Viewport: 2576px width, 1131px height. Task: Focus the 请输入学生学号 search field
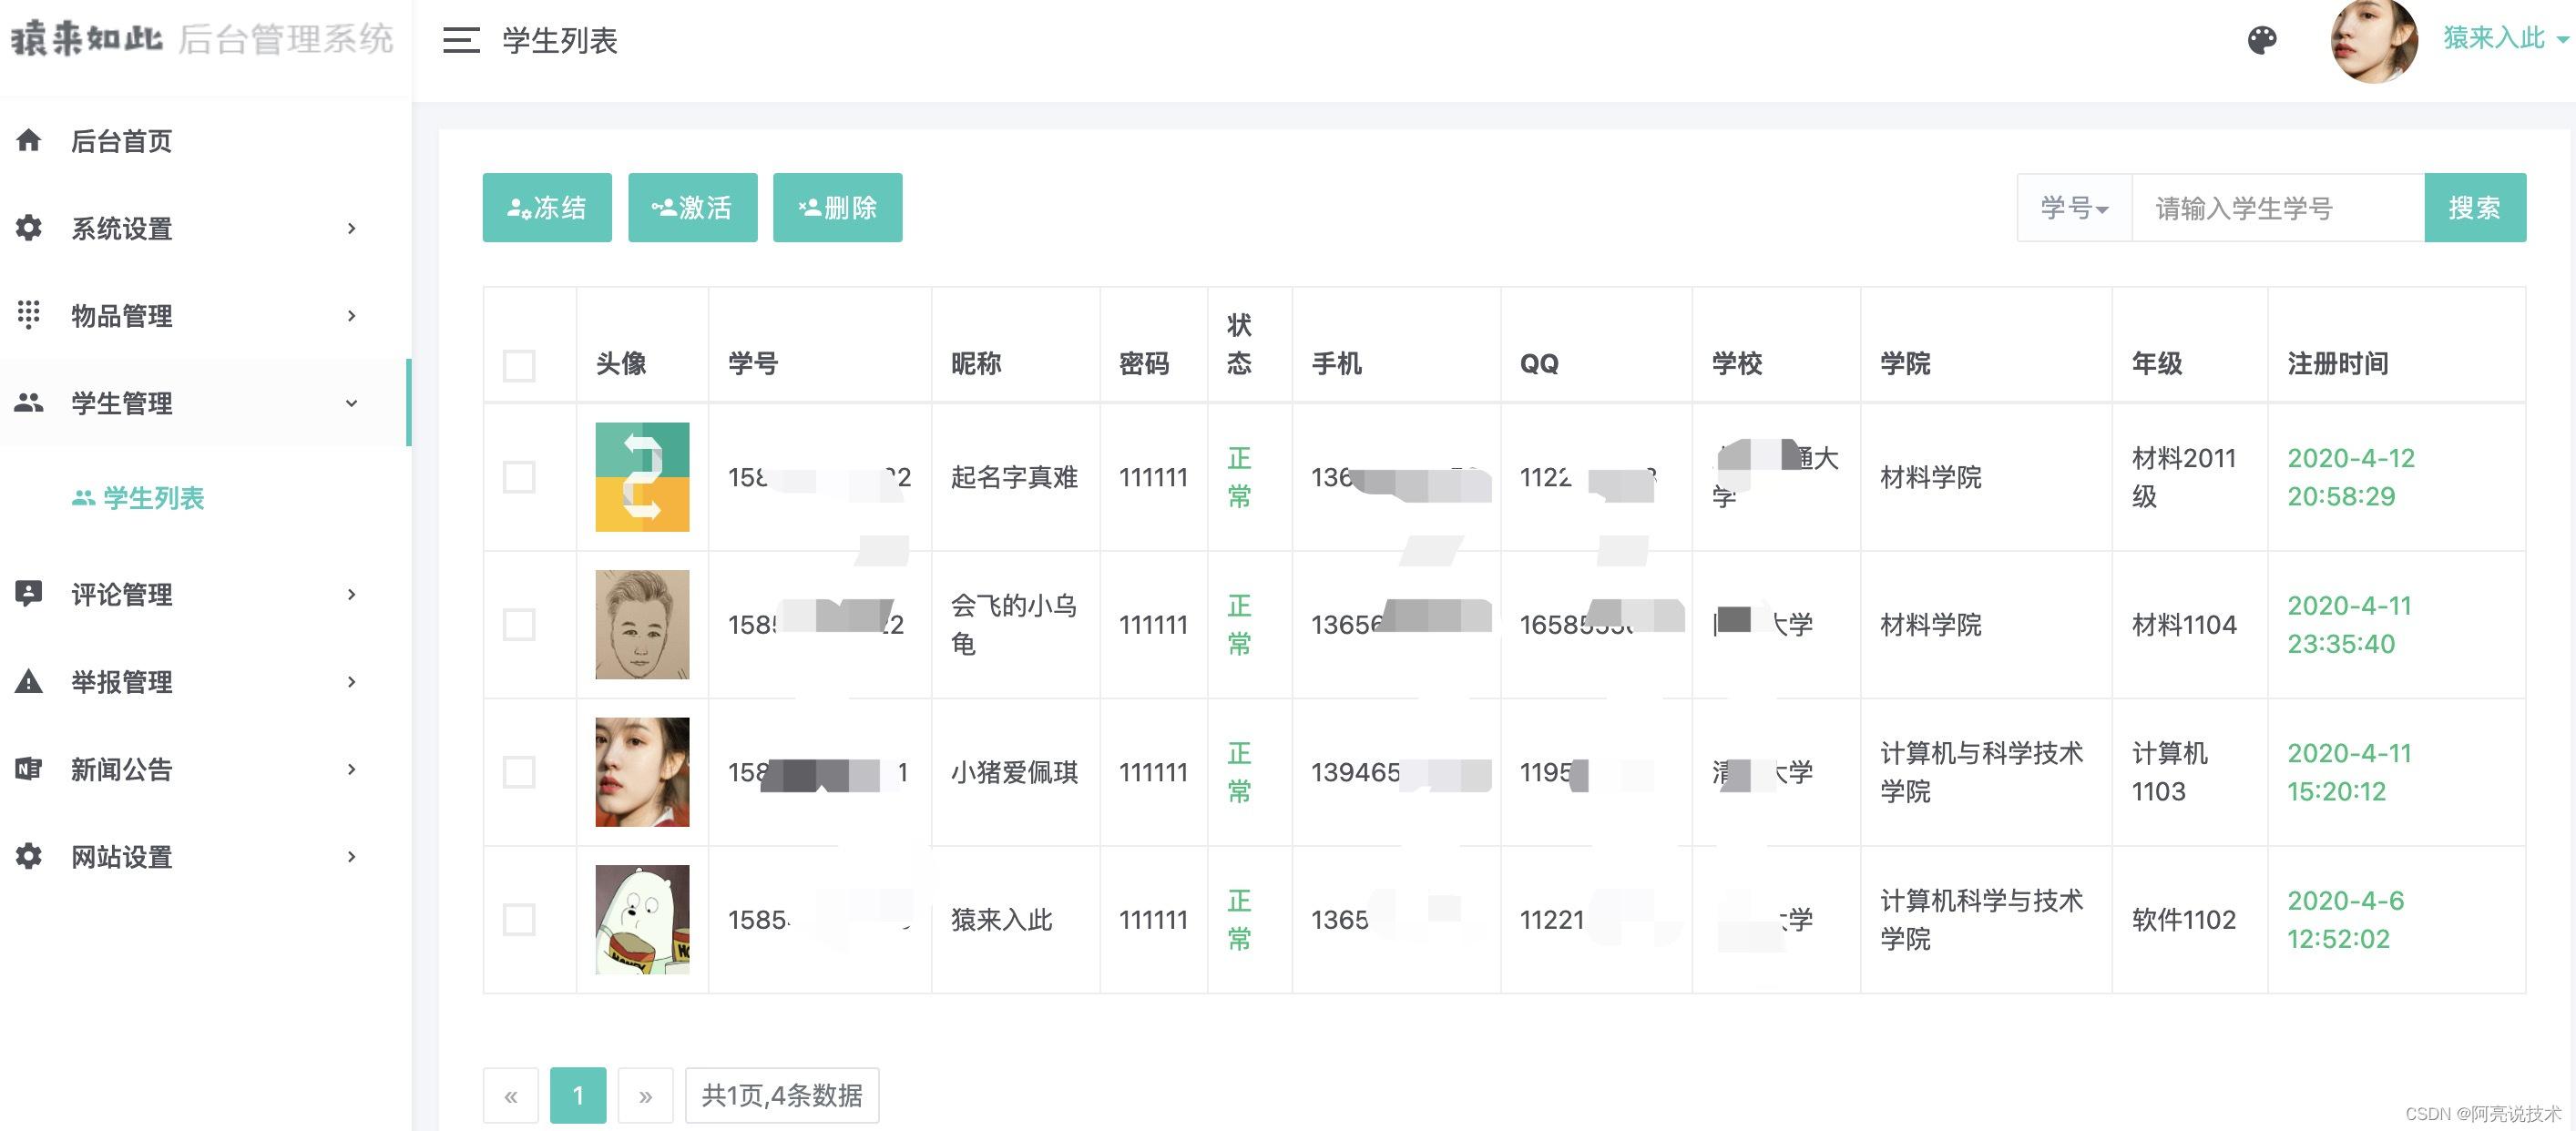[x=2277, y=208]
